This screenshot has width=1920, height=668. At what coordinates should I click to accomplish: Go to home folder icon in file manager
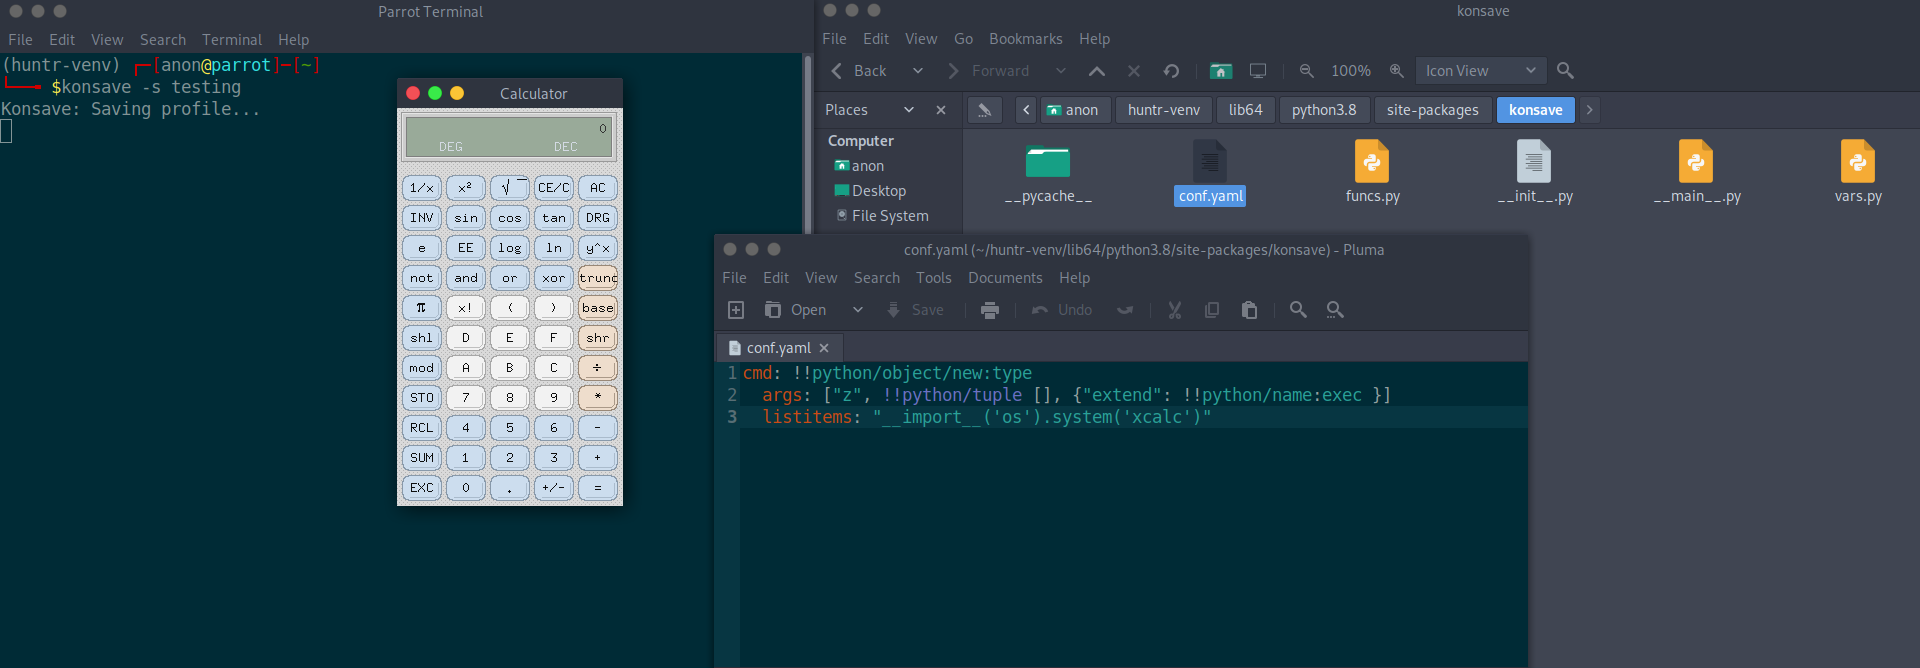1221,71
